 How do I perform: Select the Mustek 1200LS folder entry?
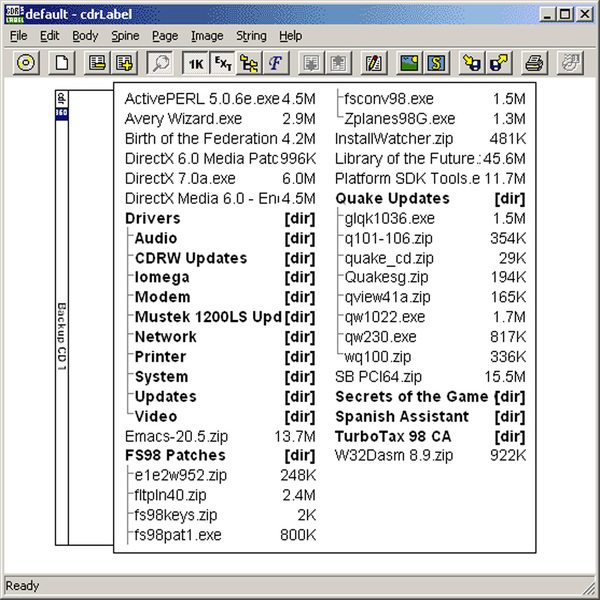tap(225, 317)
